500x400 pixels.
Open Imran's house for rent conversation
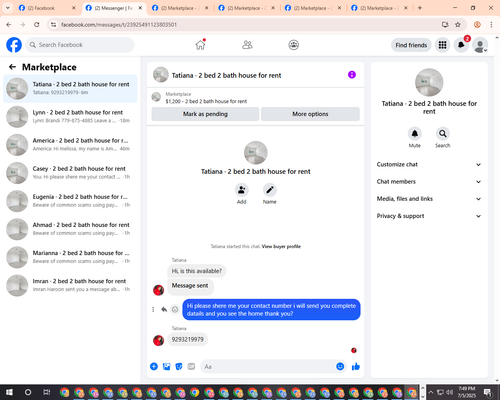pos(70,285)
